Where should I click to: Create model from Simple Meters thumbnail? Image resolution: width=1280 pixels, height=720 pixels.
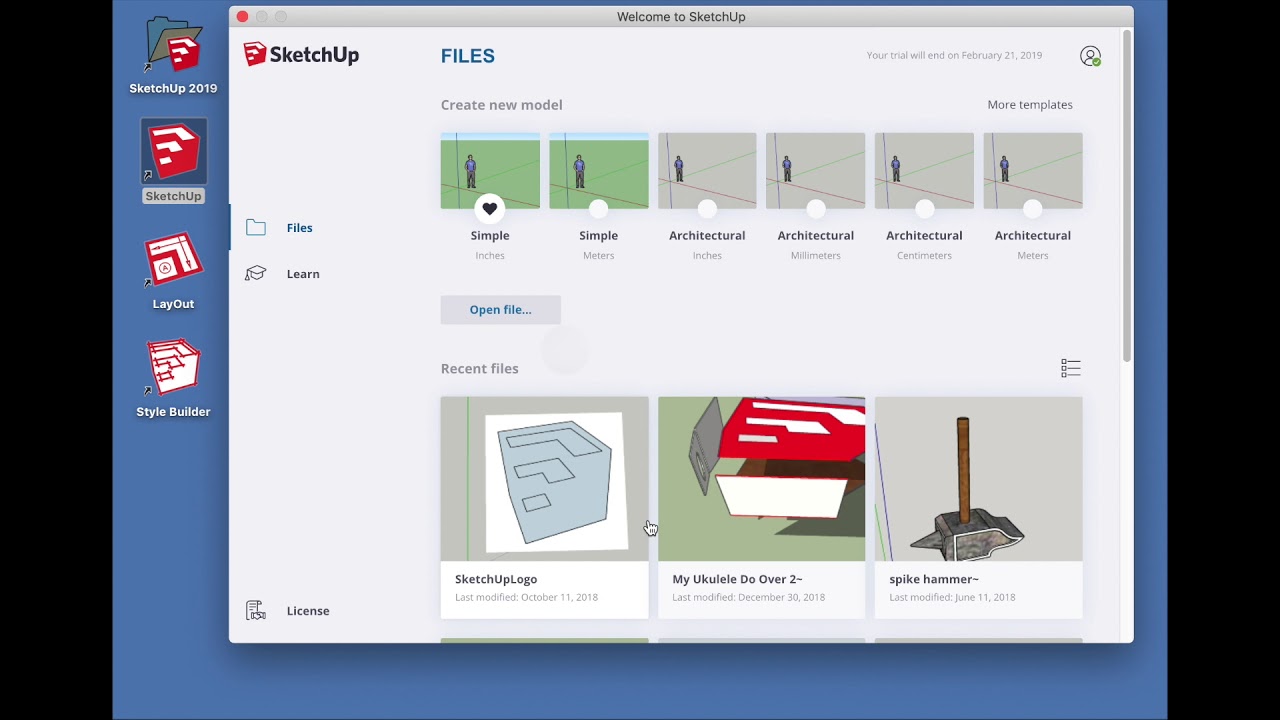tap(598, 170)
